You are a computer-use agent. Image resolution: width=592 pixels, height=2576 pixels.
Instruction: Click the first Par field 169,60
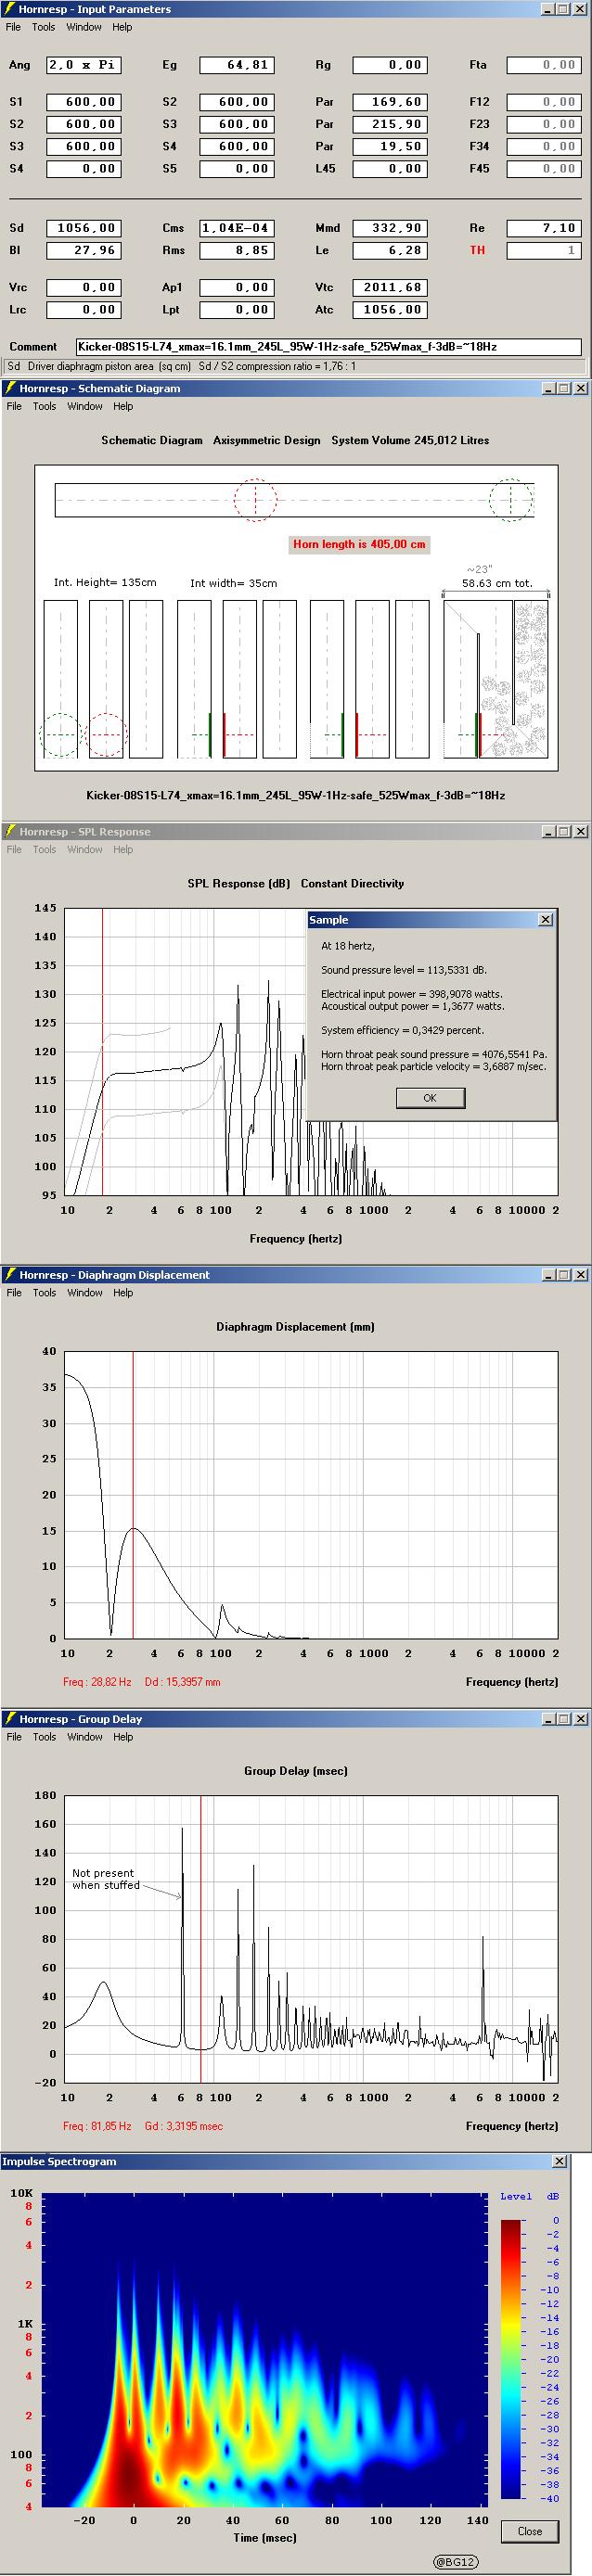tap(390, 102)
